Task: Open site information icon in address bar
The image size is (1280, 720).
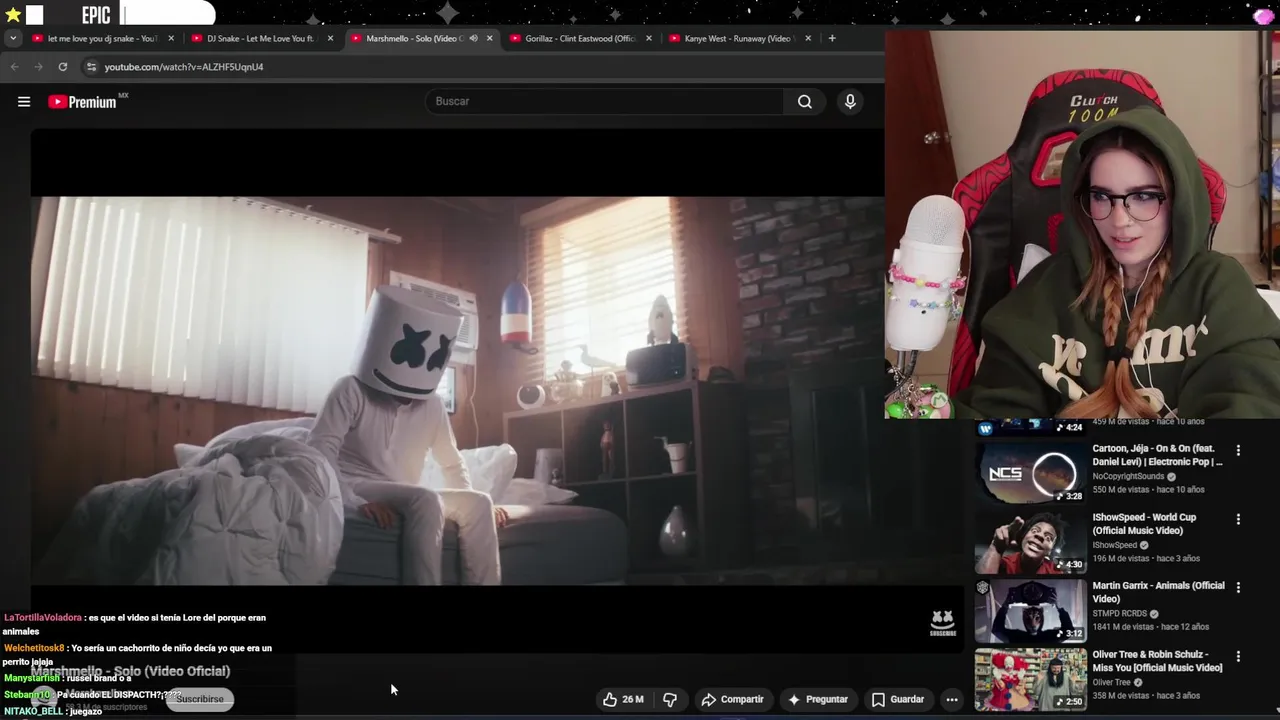Action: pos(91,67)
